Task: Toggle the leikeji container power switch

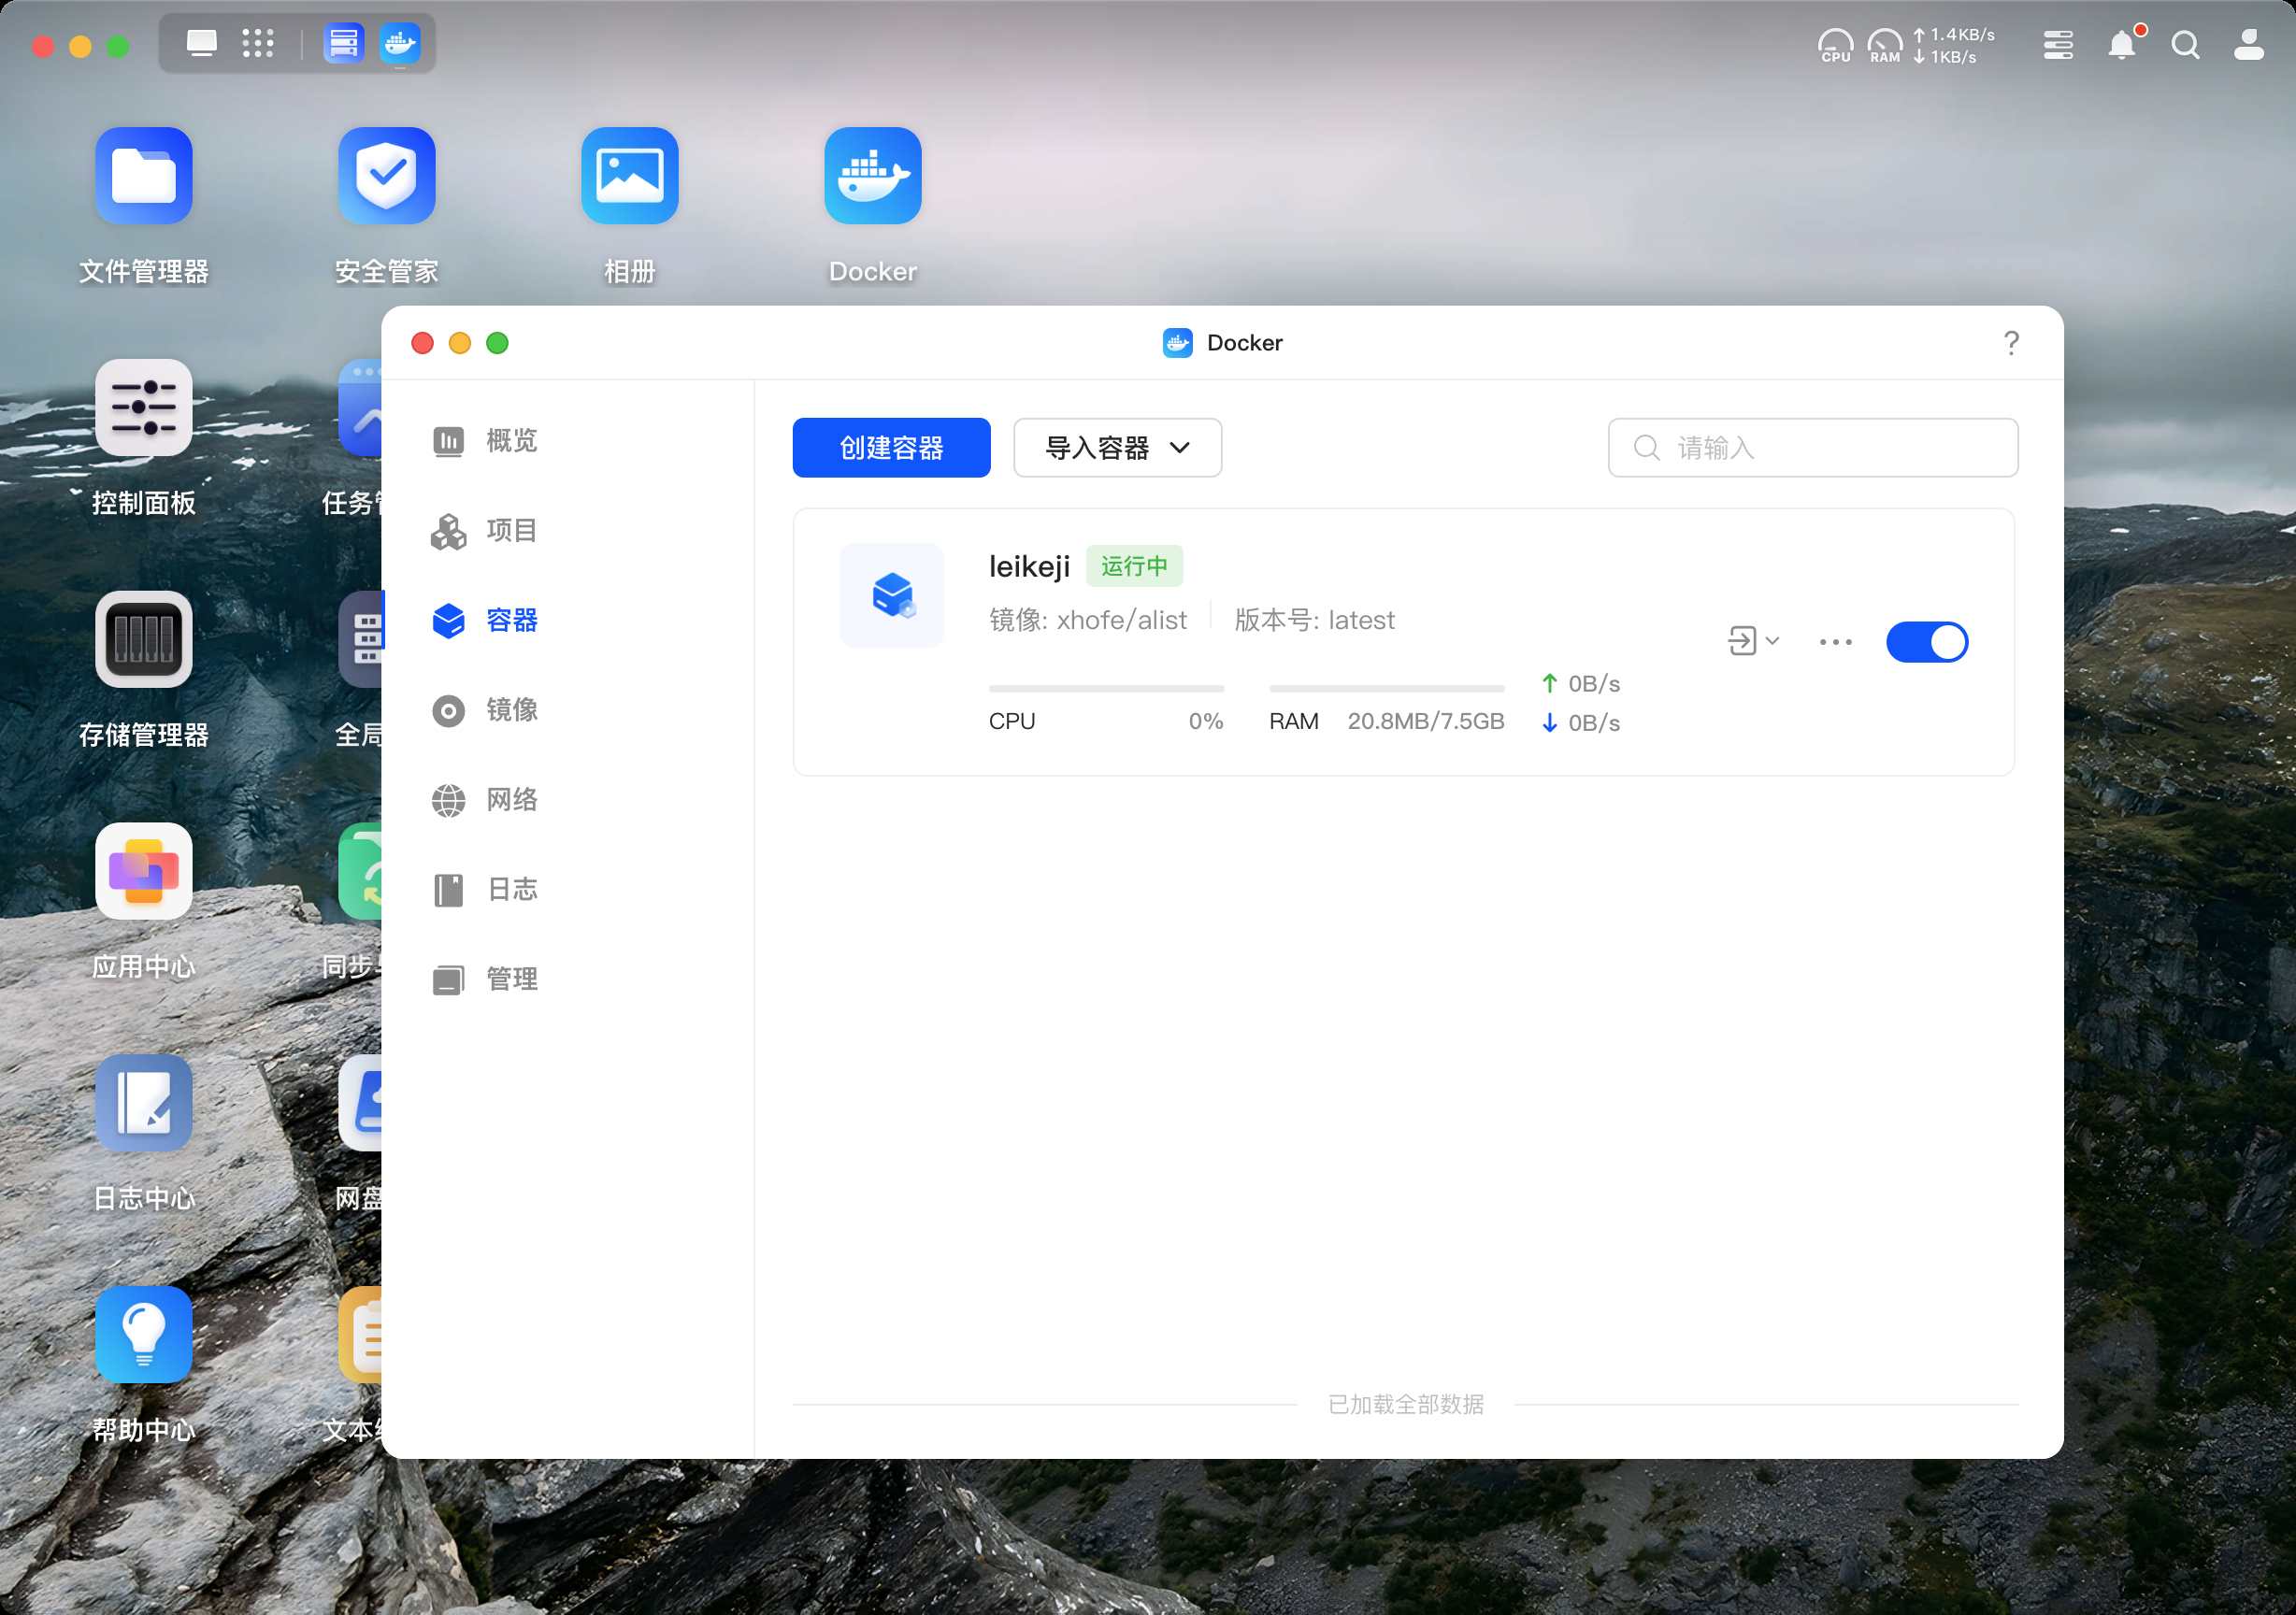Action: pyautogui.click(x=1926, y=641)
